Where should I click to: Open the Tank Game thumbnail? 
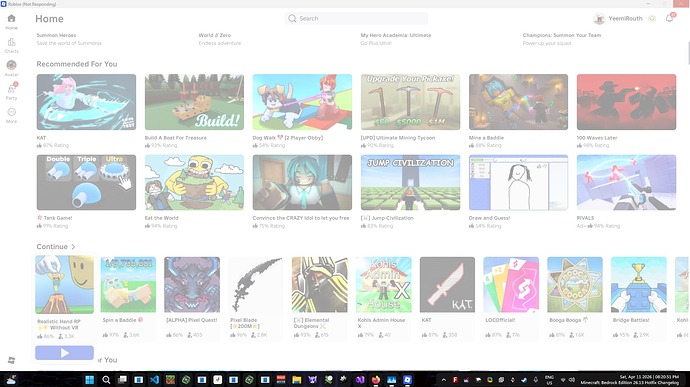point(86,182)
